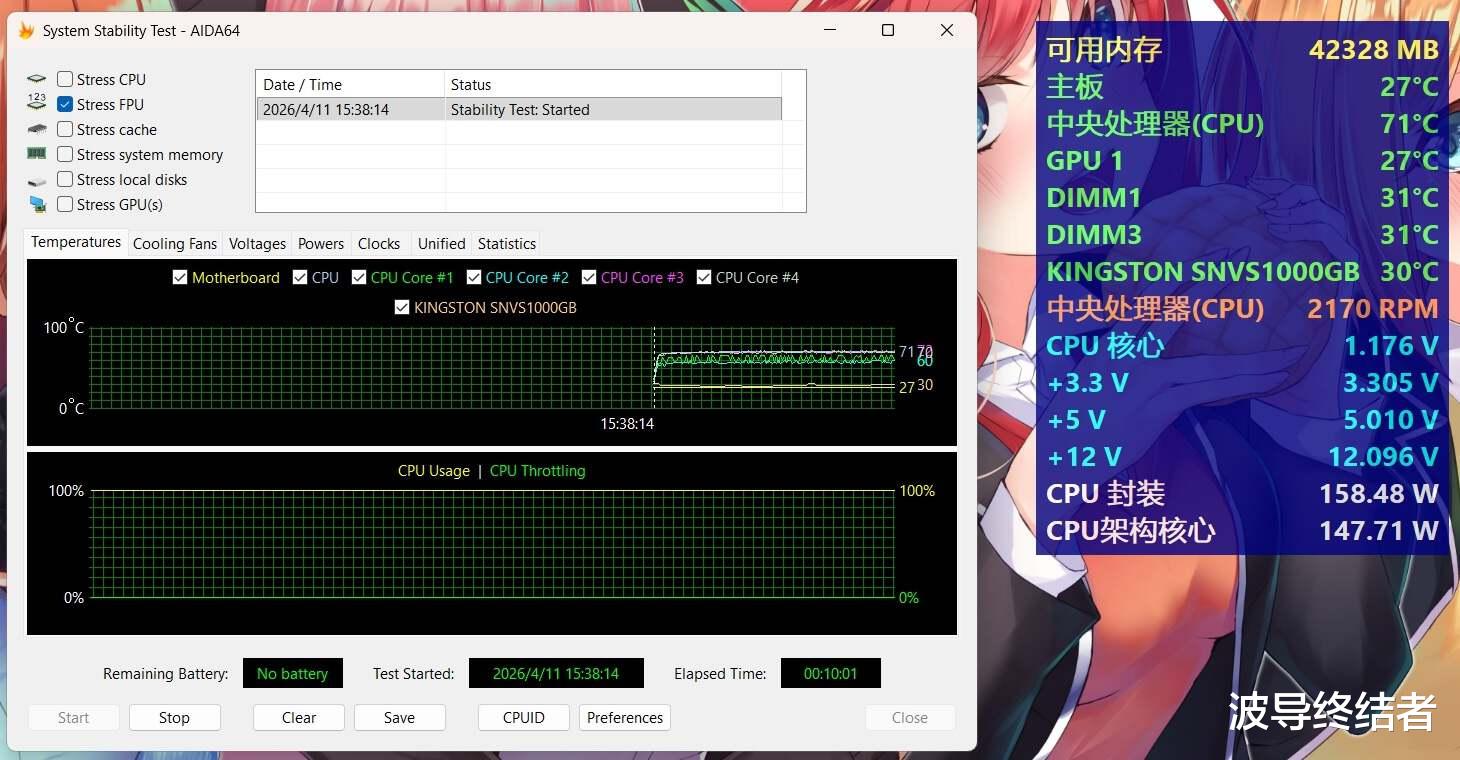Image resolution: width=1460 pixels, height=760 pixels.
Task: Click the CPU chip icon beside Stress CPU
Action: [37, 79]
